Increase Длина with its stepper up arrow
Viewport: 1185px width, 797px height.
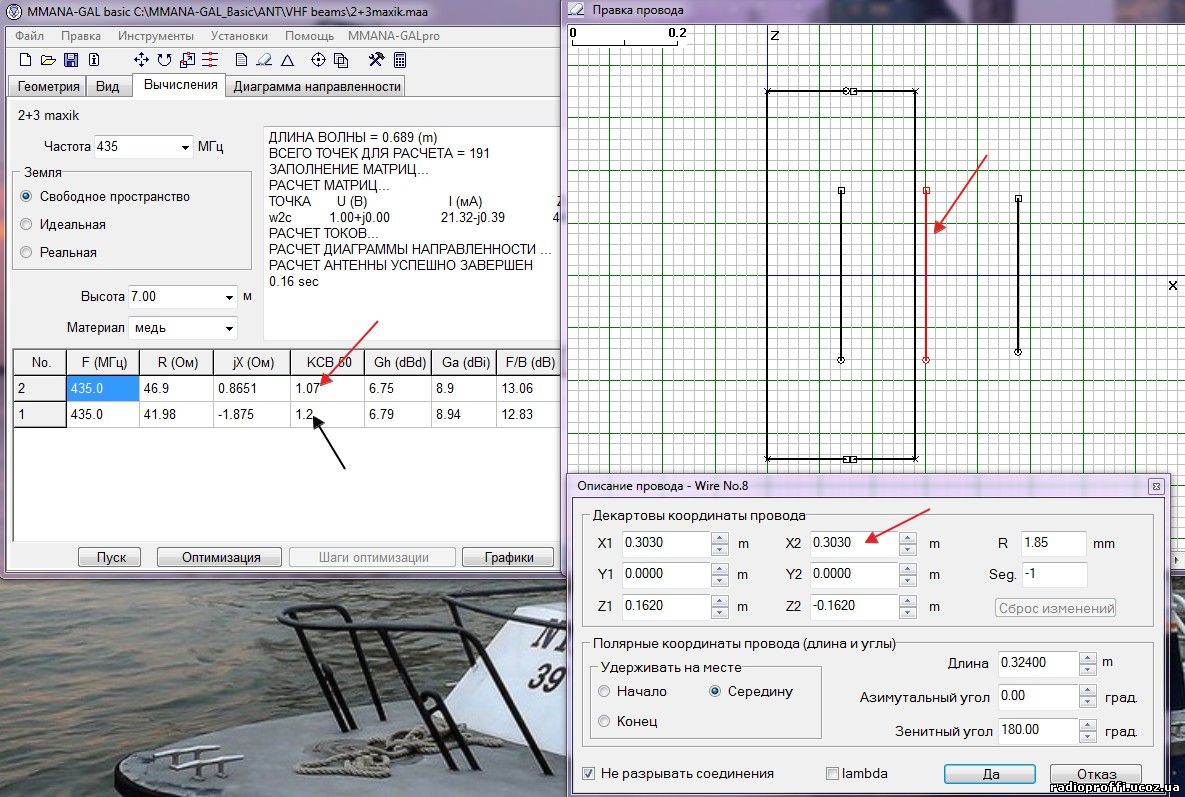pyautogui.click(x=1088, y=658)
